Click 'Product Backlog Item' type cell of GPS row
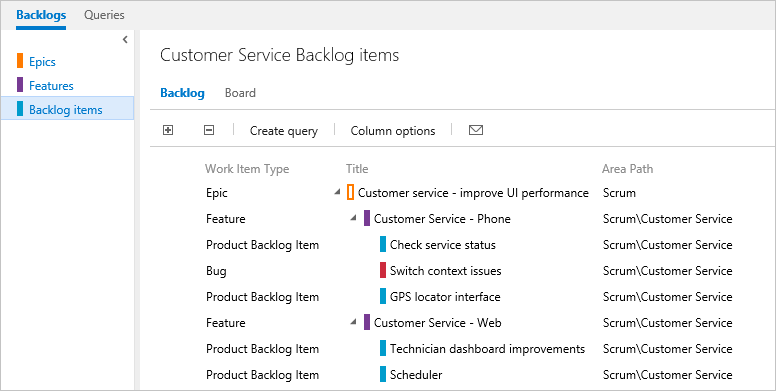776x391 pixels. [x=262, y=296]
